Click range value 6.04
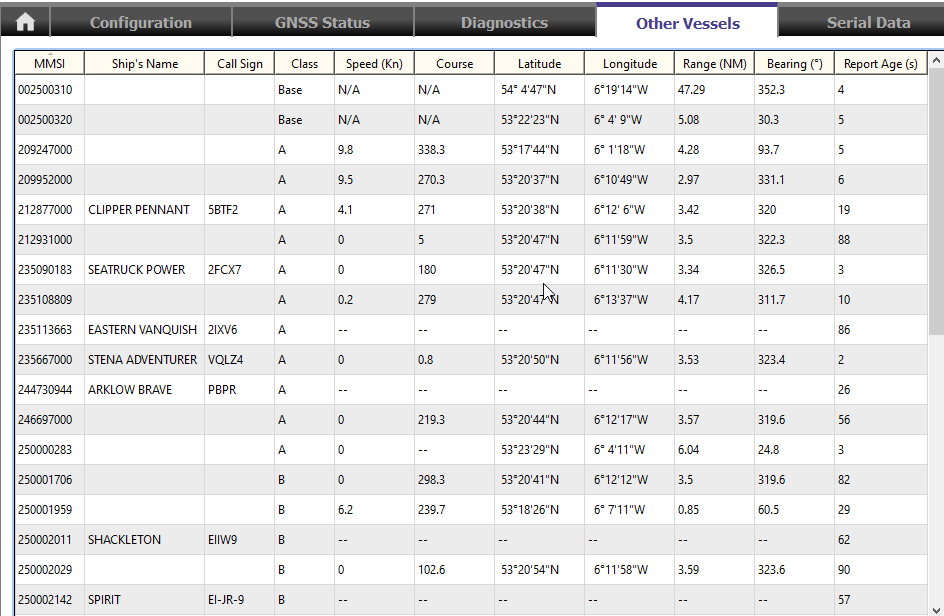The height and width of the screenshot is (616, 944). point(688,450)
